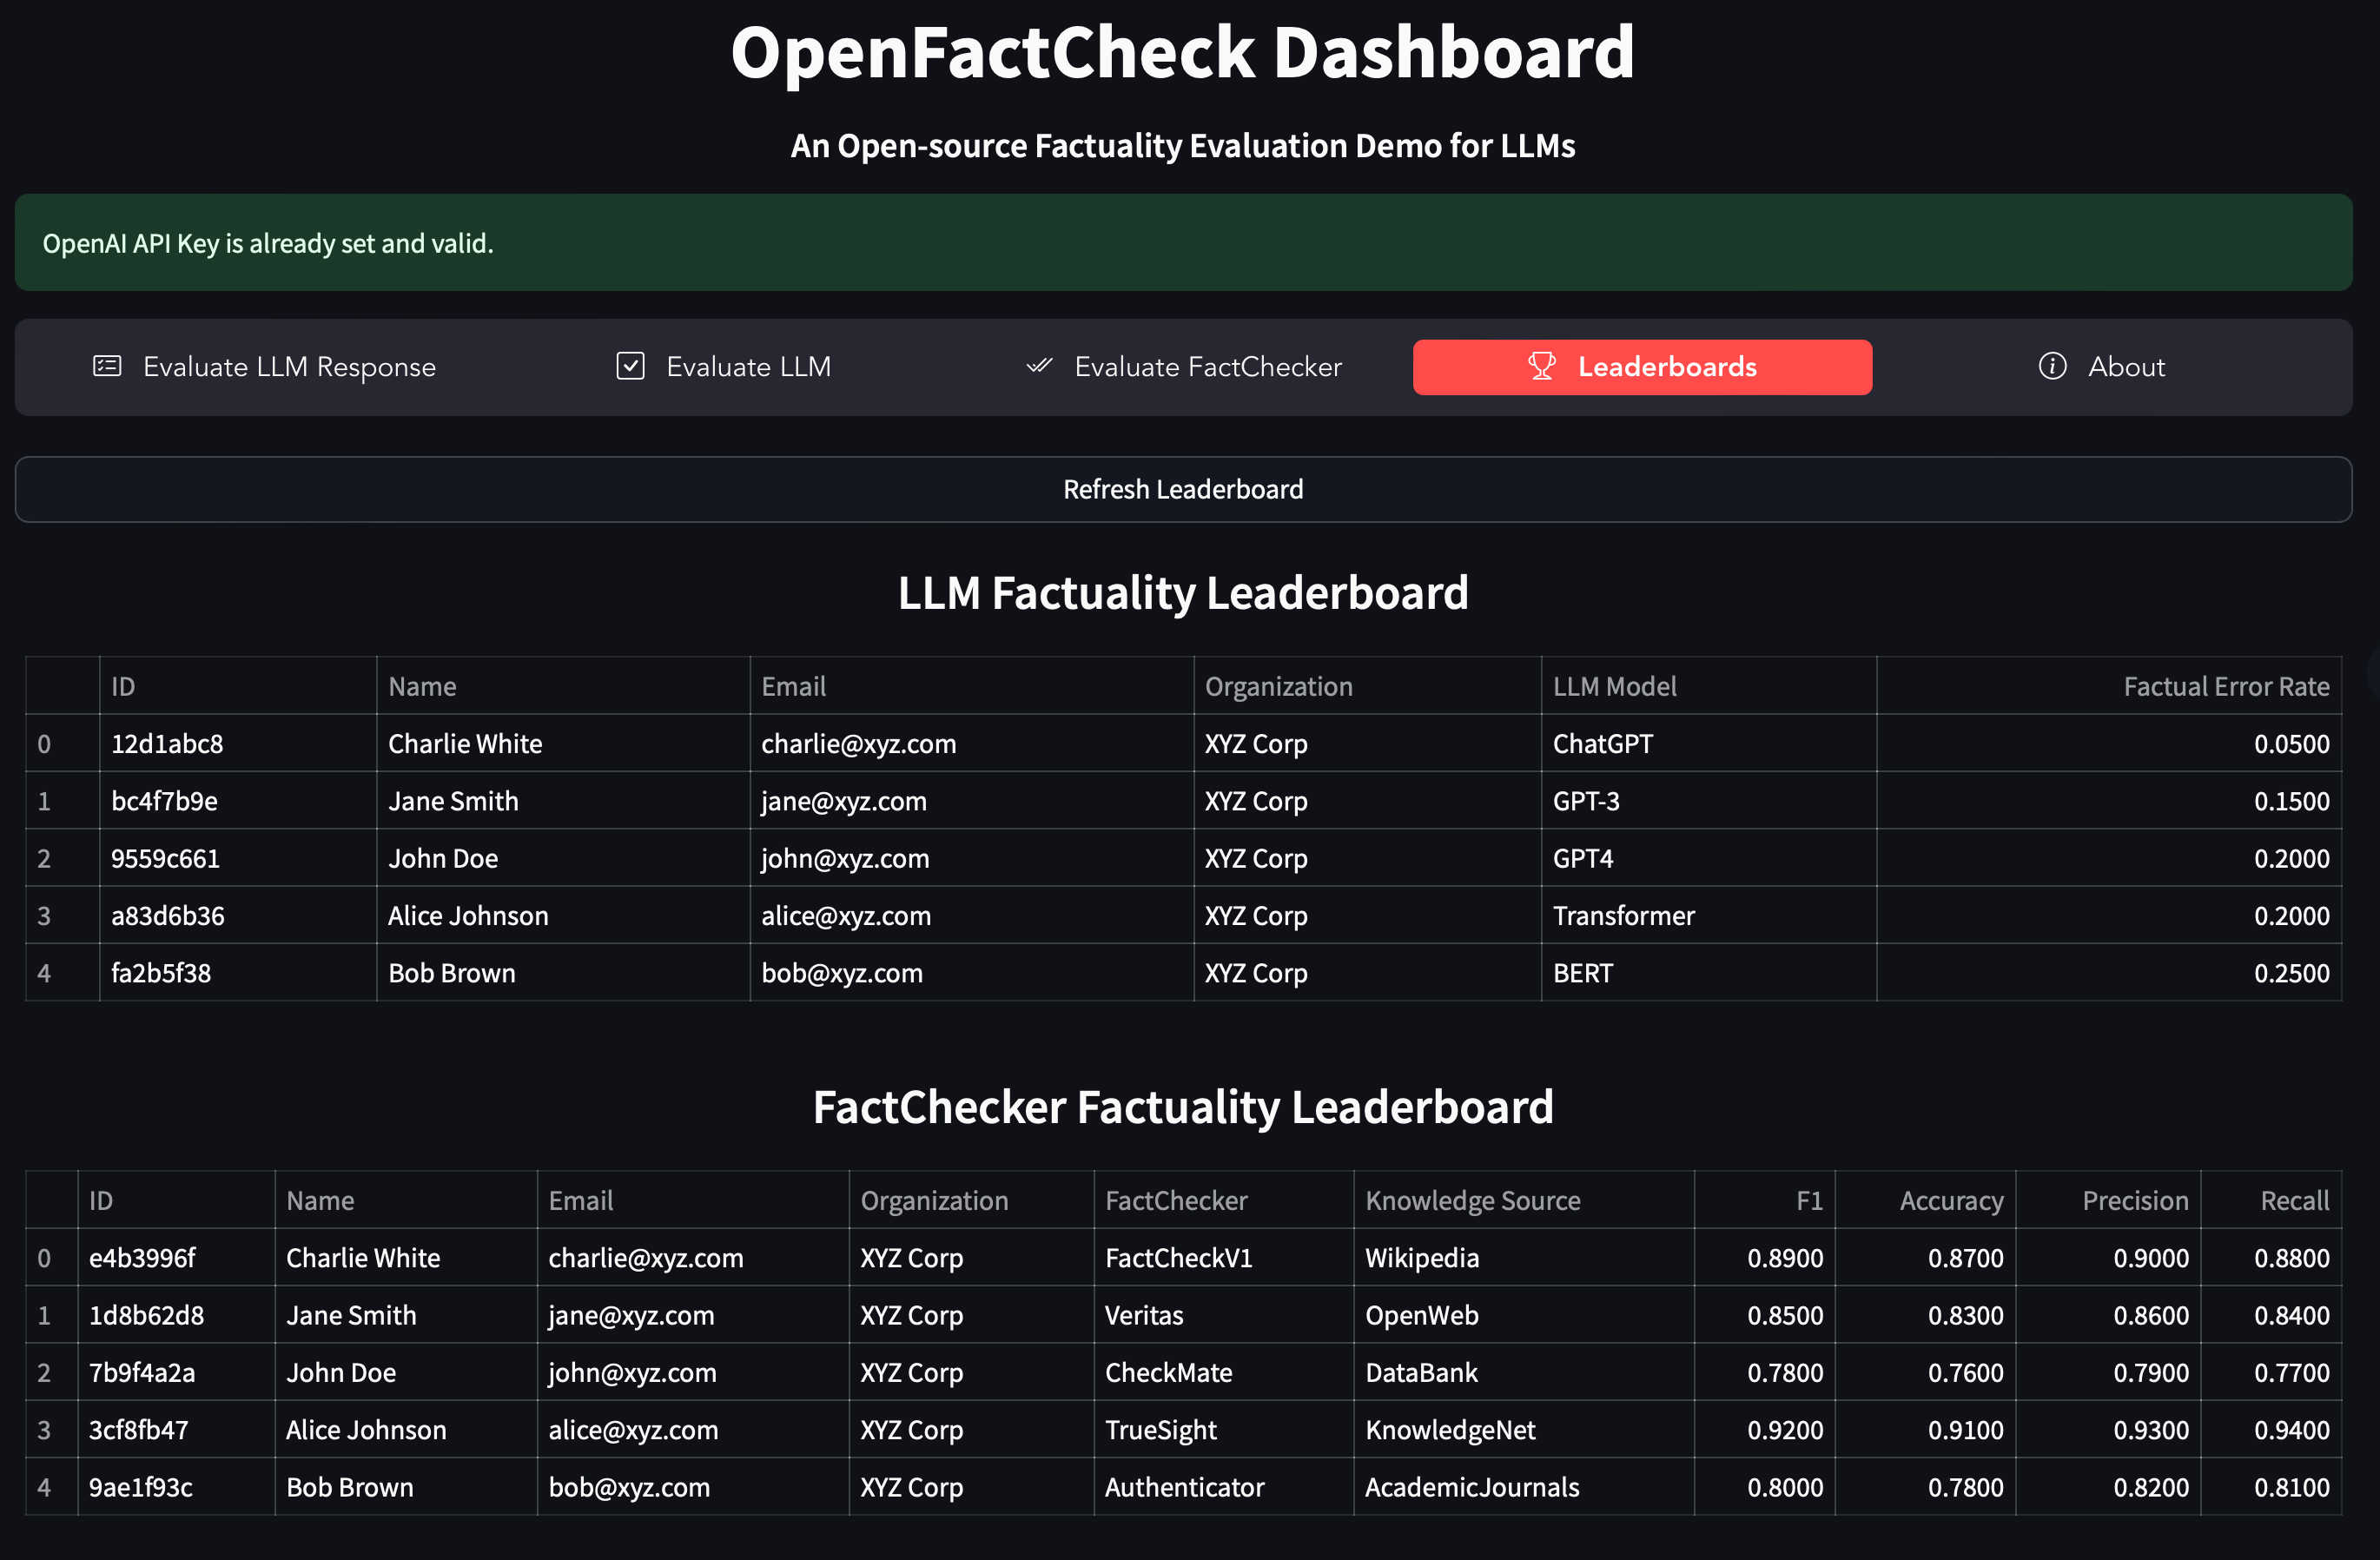Click the OpenFactCheck Dashboard title
The height and width of the screenshot is (1560, 2380).
tap(1183, 51)
